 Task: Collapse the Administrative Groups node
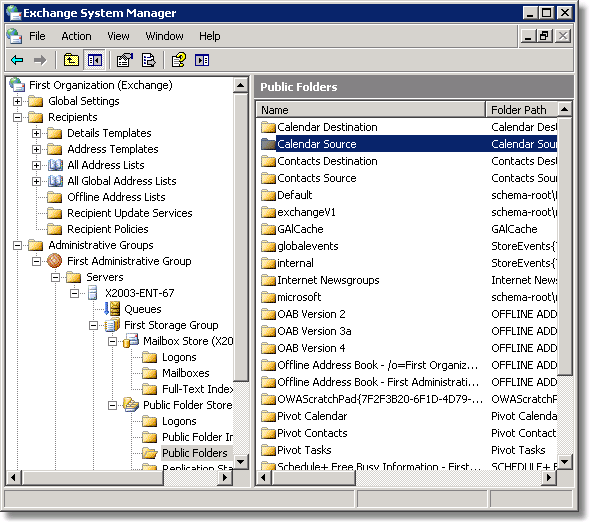coord(17,245)
